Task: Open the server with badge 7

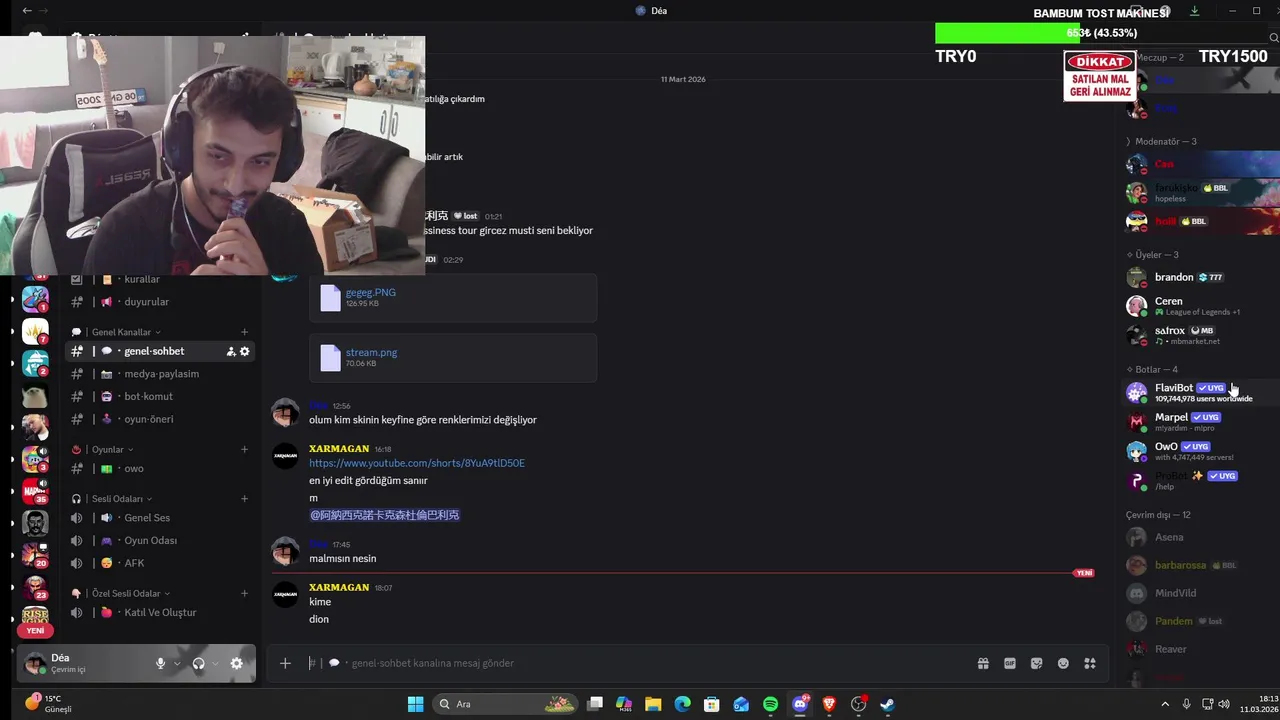Action: [35, 331]
